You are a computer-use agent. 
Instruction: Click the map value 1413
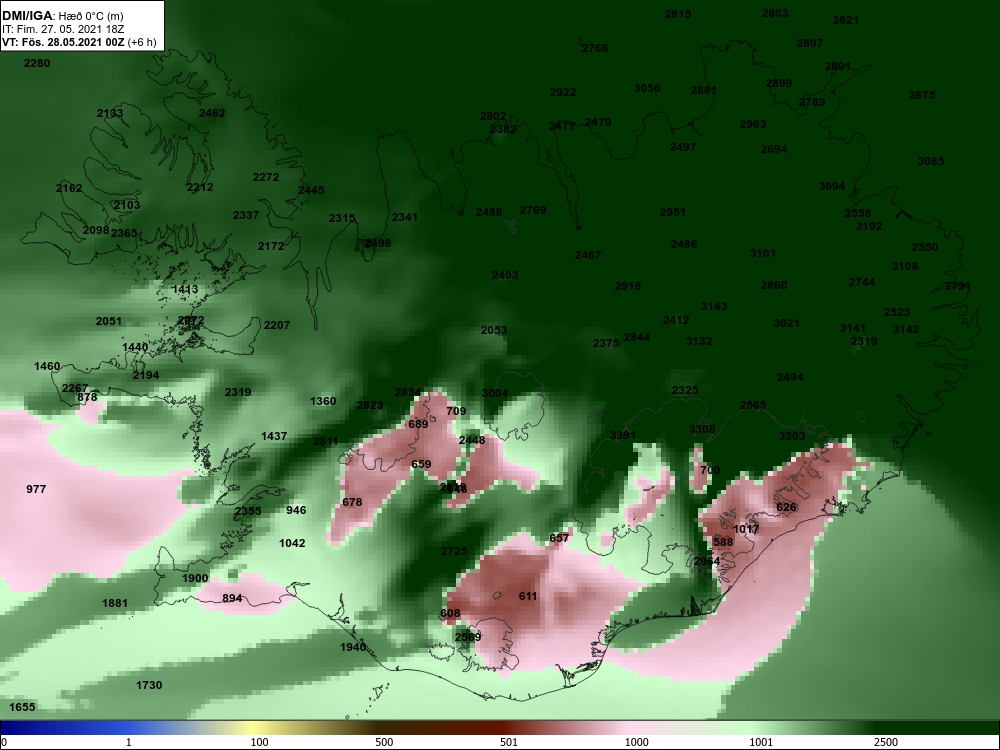point(185,290)
